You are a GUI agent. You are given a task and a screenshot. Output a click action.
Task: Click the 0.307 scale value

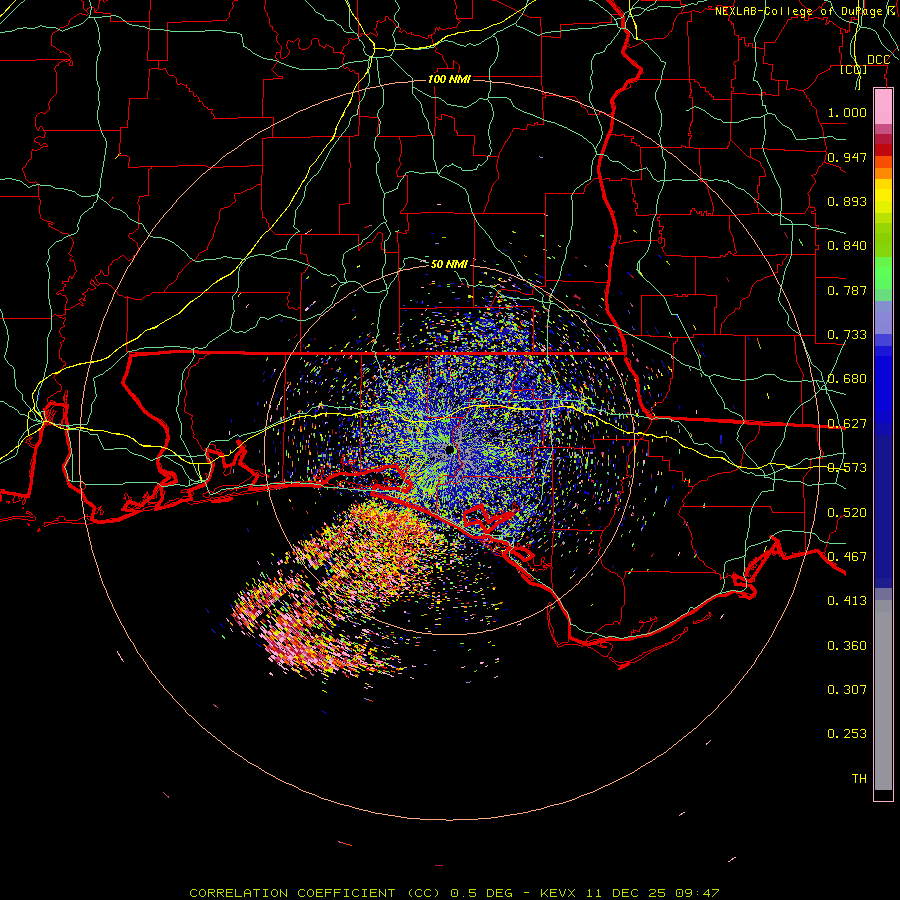point(847,690)
